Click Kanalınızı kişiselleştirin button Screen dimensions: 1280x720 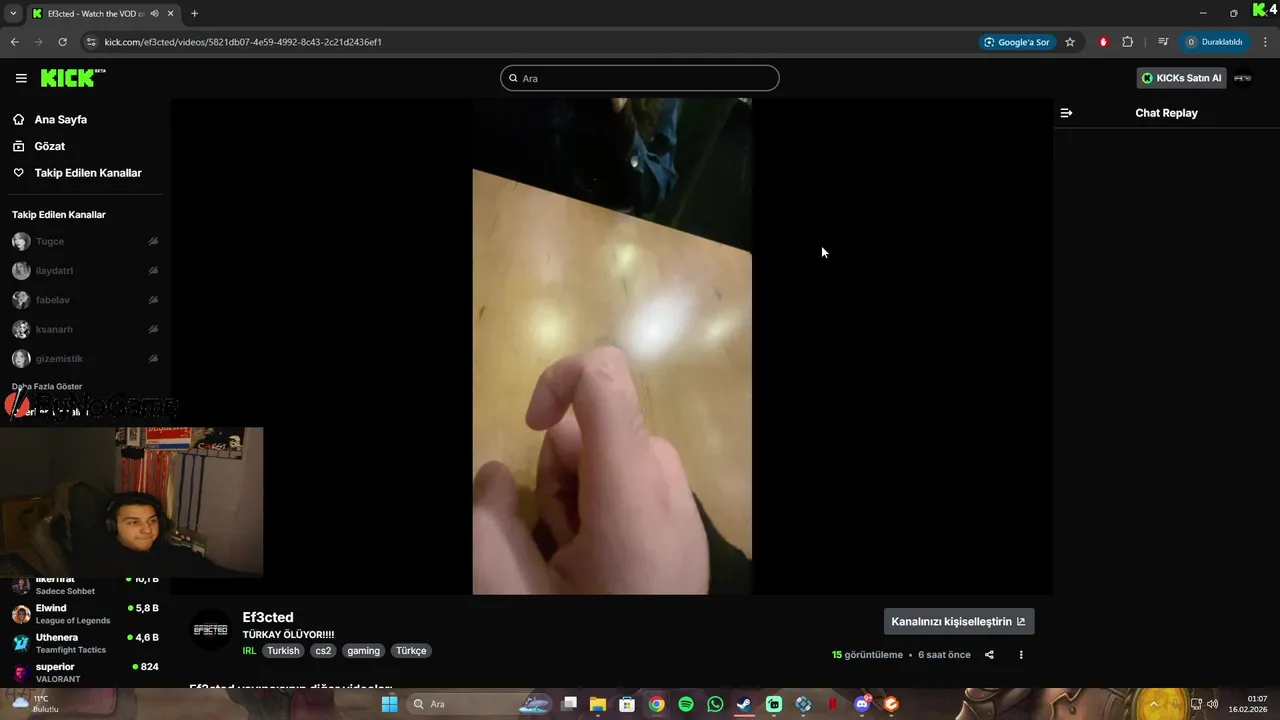click(959, 621)
